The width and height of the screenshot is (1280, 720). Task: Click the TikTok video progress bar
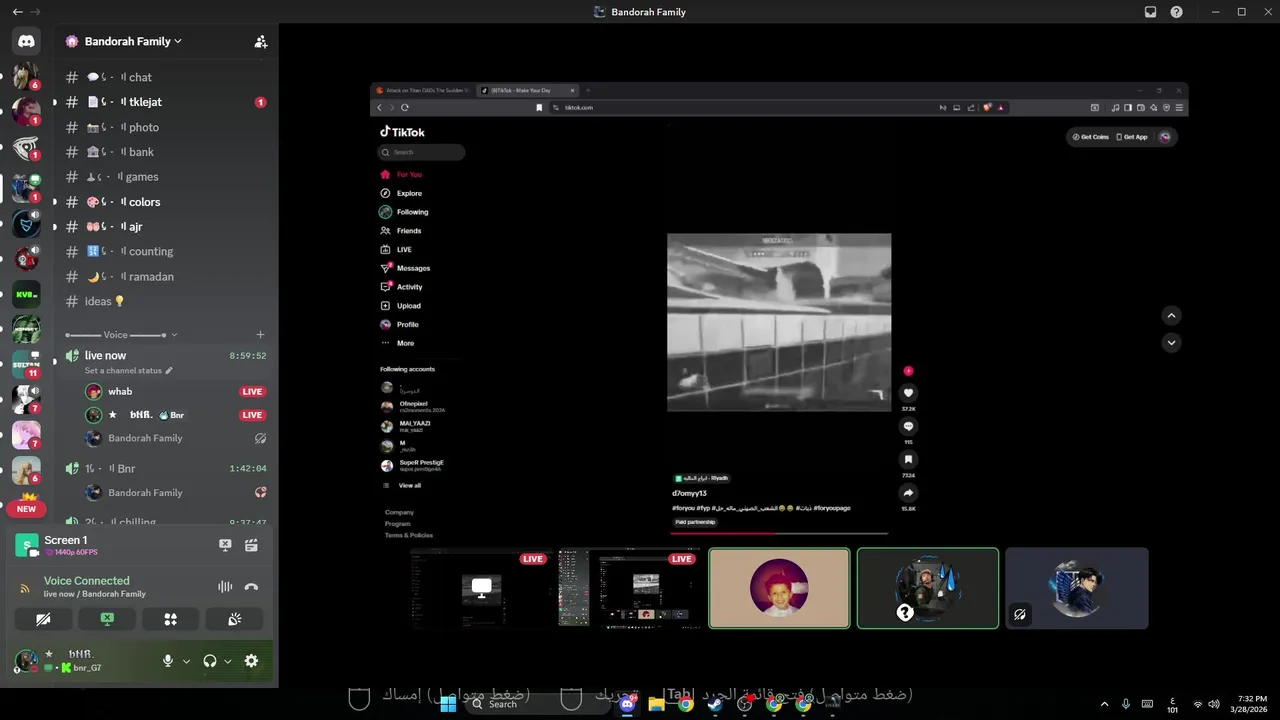pos(780,533)
